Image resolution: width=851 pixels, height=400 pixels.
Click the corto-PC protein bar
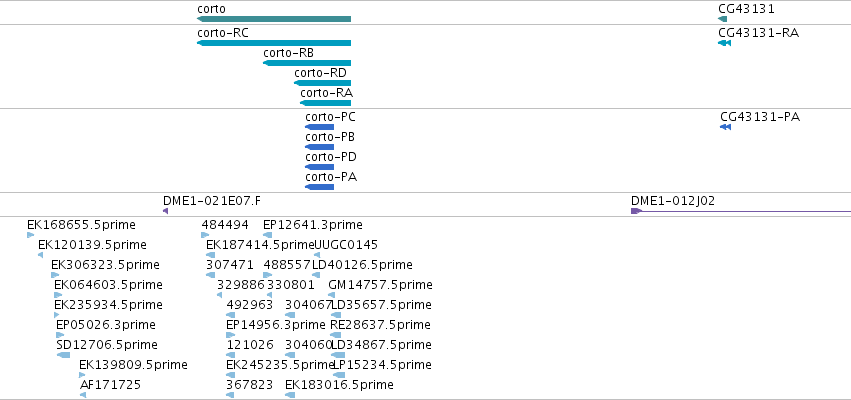click(320, 127)
